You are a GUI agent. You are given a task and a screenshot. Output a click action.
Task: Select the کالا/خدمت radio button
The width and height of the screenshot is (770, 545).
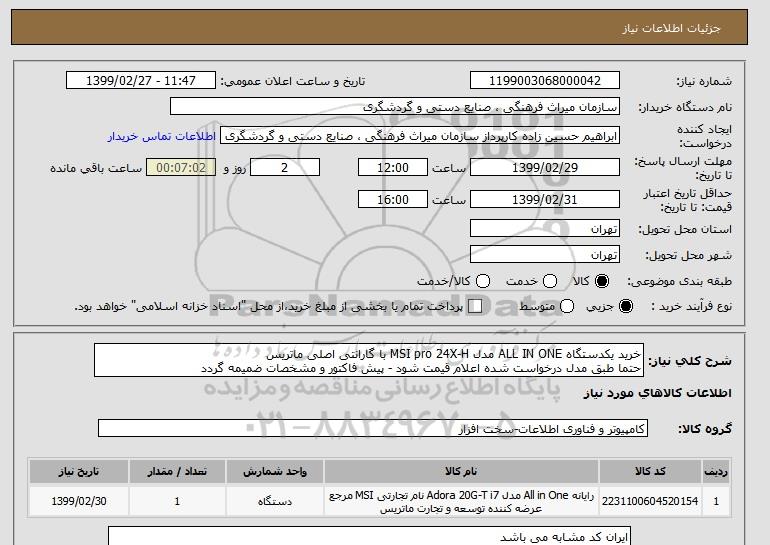(x=483, y=281)
